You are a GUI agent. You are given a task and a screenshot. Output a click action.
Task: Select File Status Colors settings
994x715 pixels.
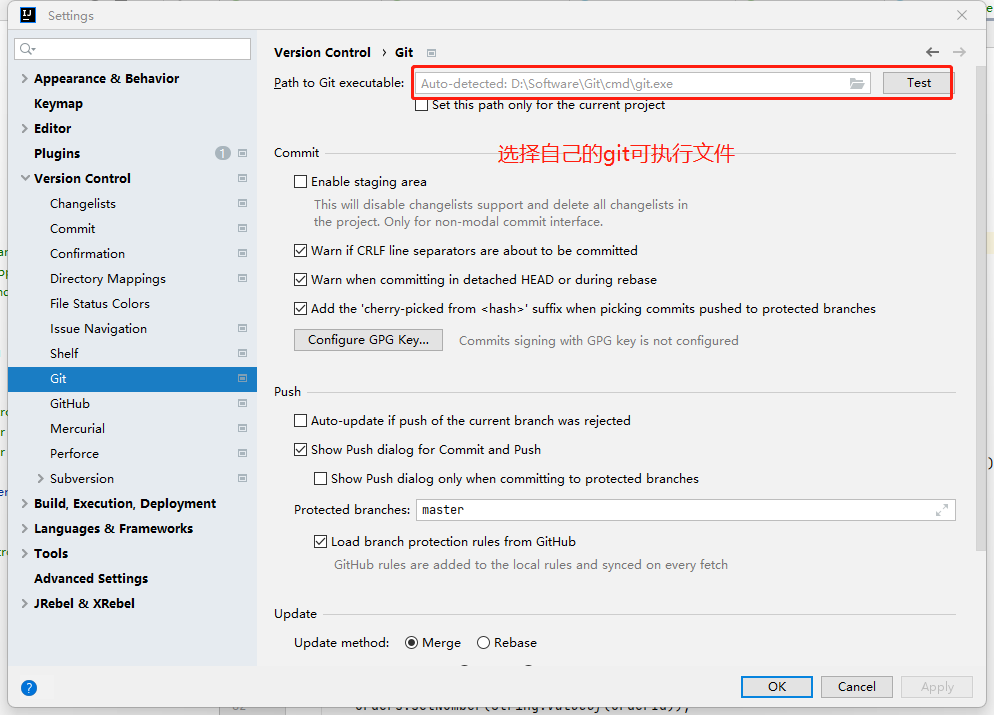click(x=100, y=304)
